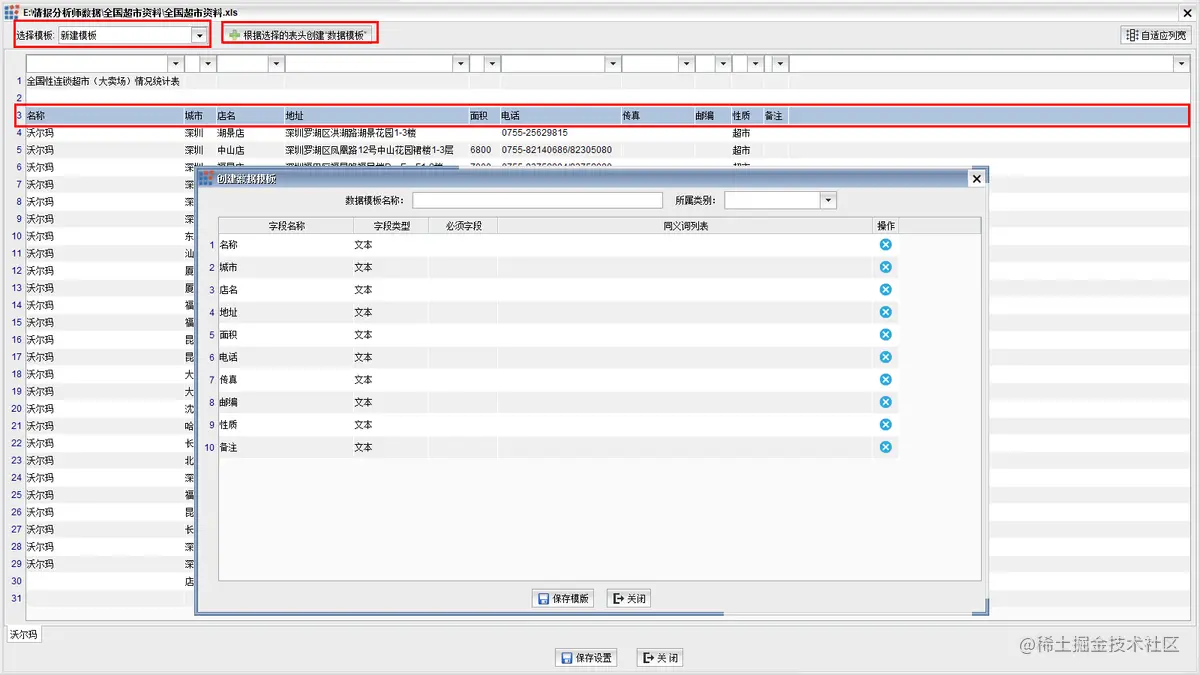
Task: Select the 电话 field name in dialog row 6
Action: [229, 357]
